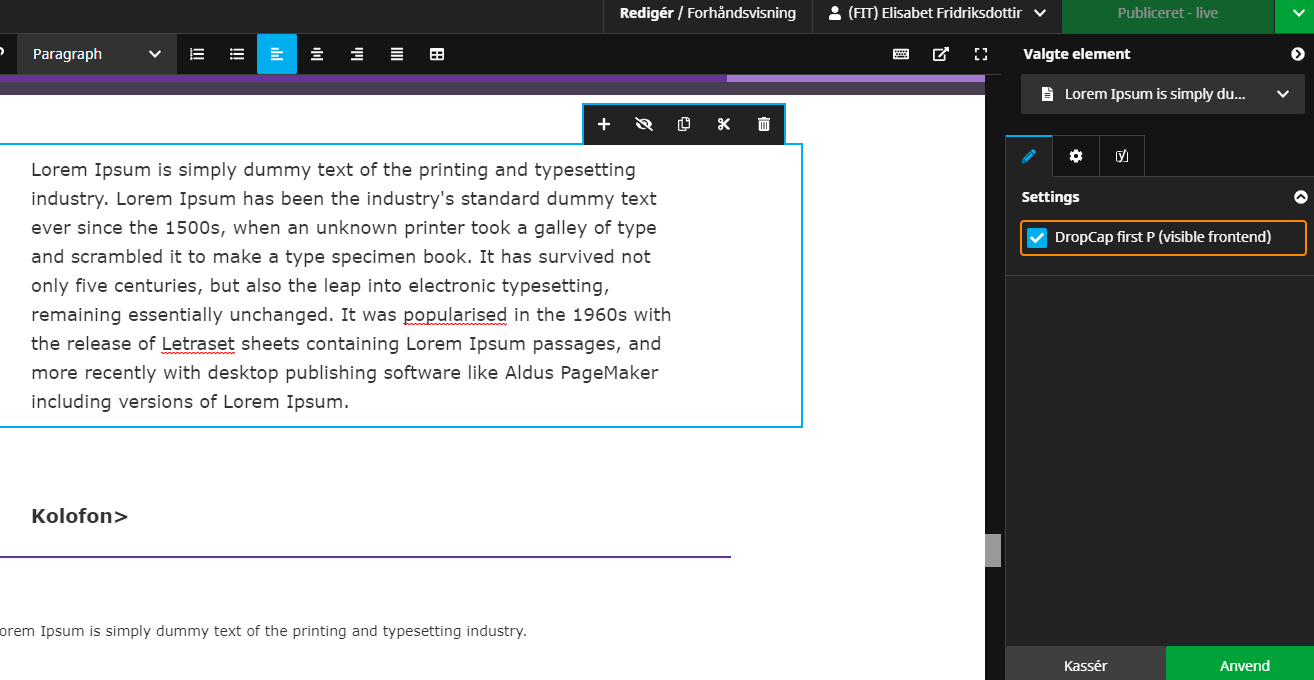Insert a table from the toolbar
The image size is (1314, 680).
pos(437,54)
